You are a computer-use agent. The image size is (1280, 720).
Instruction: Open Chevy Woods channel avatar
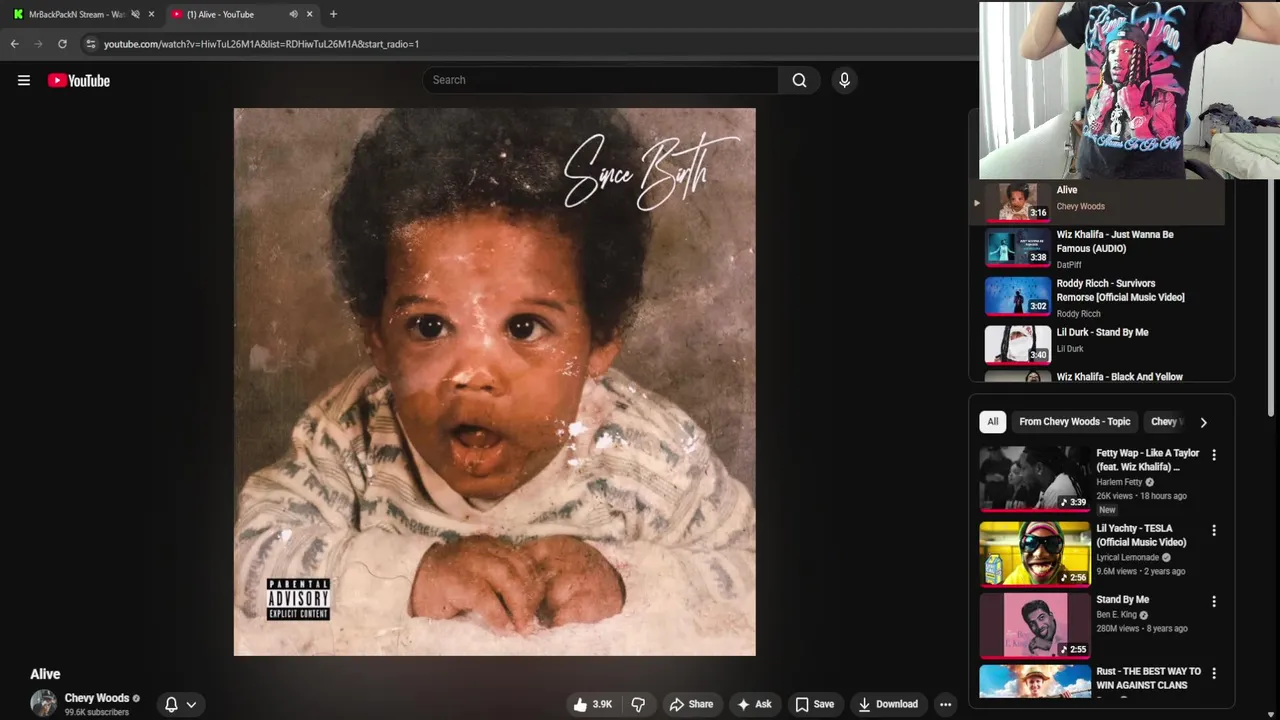(43, 703)
